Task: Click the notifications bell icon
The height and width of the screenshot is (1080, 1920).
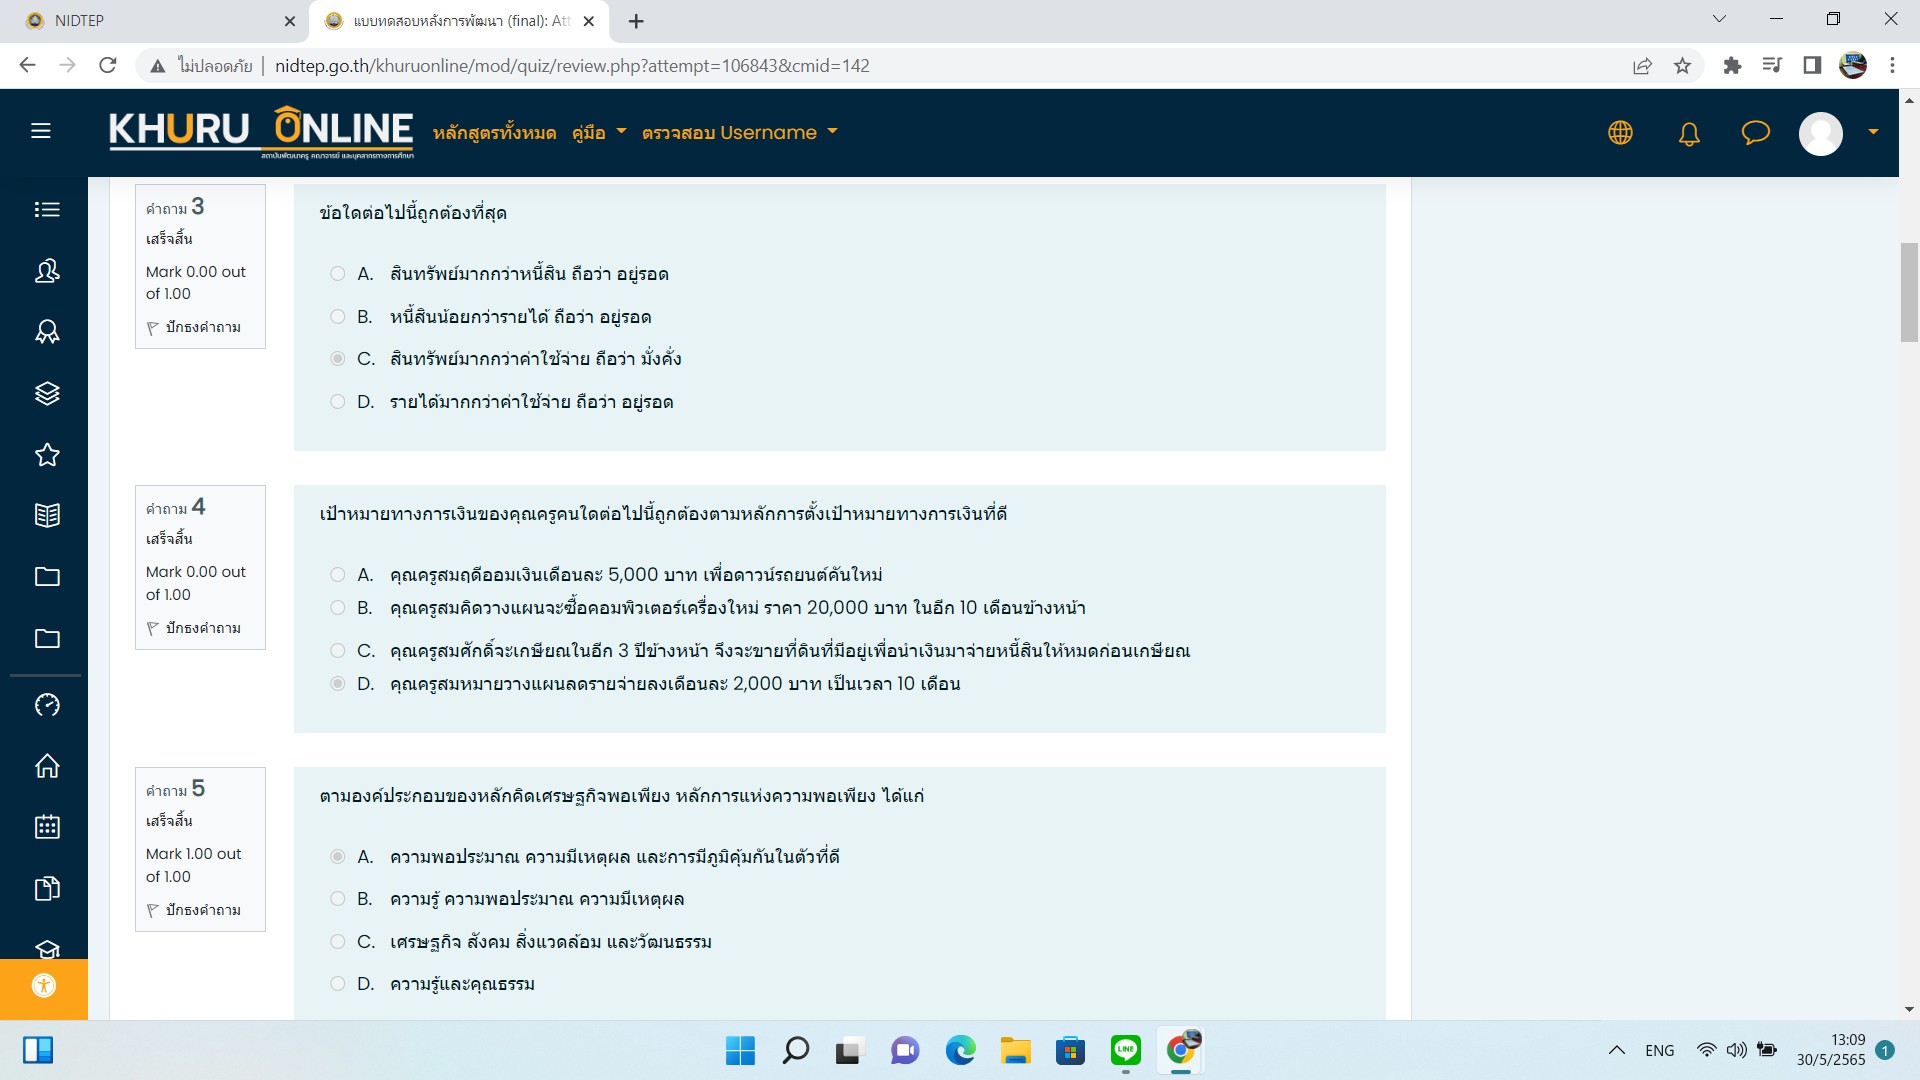Action: click(1688, 133)
